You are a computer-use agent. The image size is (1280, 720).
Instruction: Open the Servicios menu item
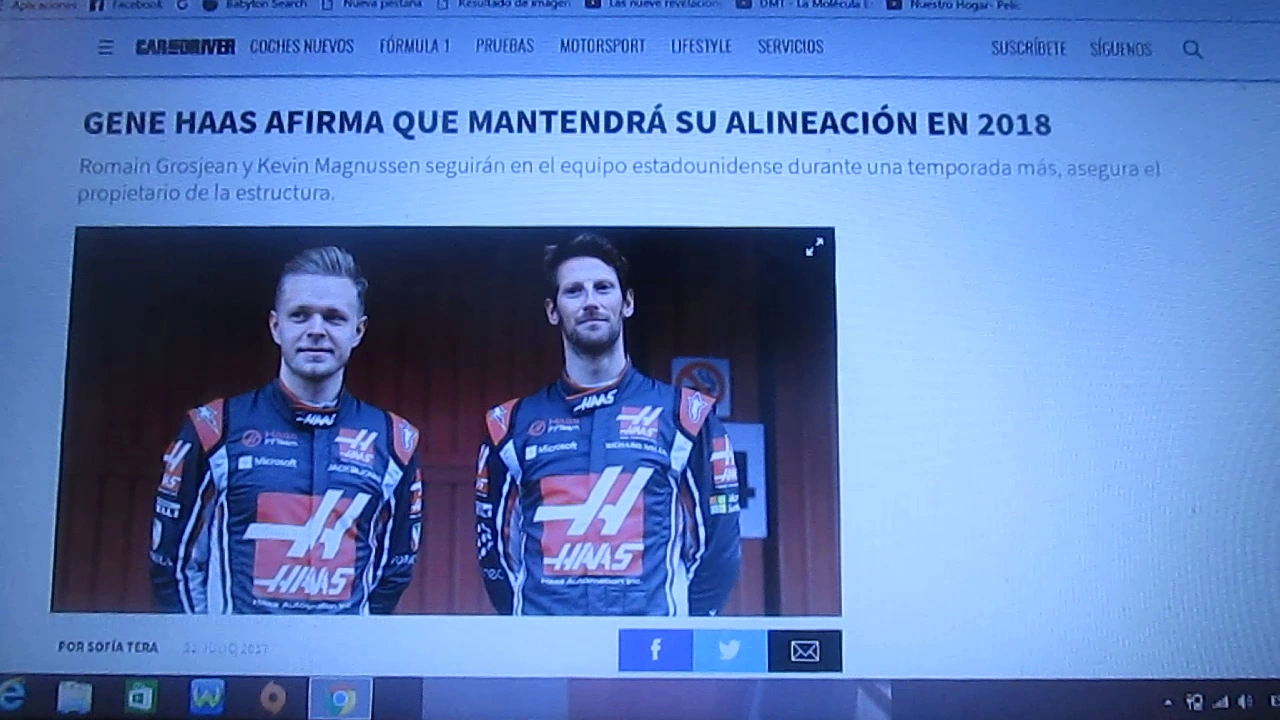pyautogui.click(x=790, y=46)
